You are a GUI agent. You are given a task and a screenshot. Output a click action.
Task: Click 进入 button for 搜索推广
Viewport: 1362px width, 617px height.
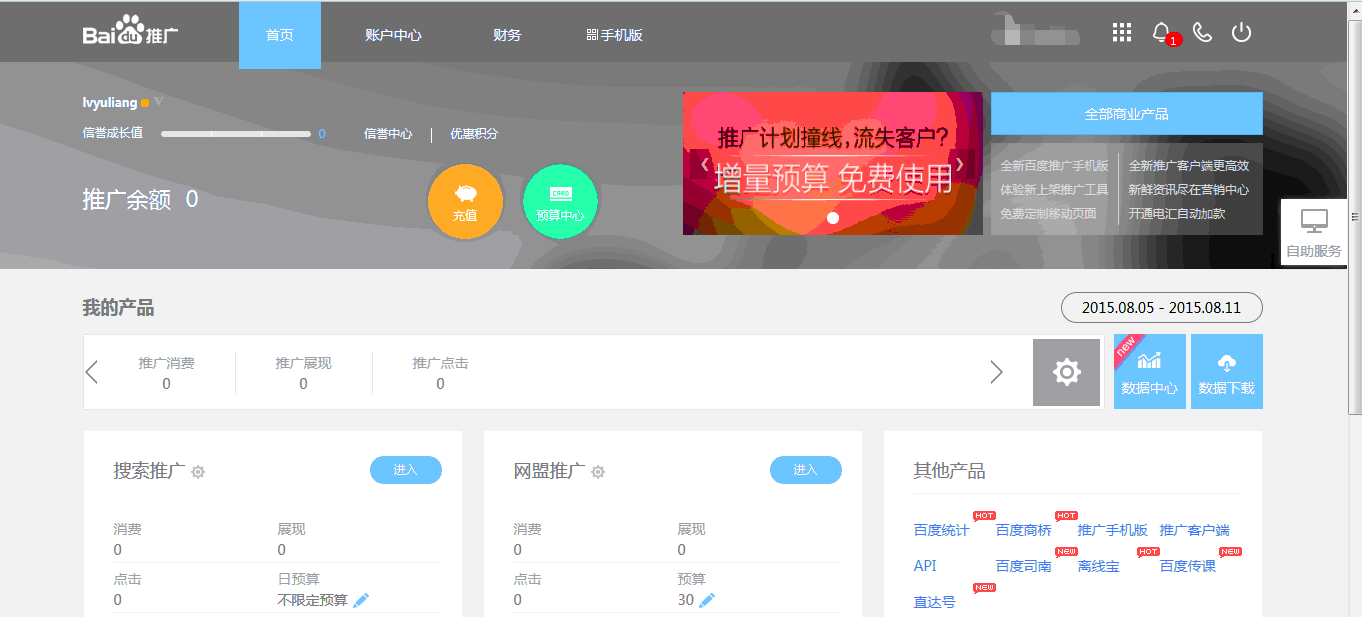[x=405, y=470]
